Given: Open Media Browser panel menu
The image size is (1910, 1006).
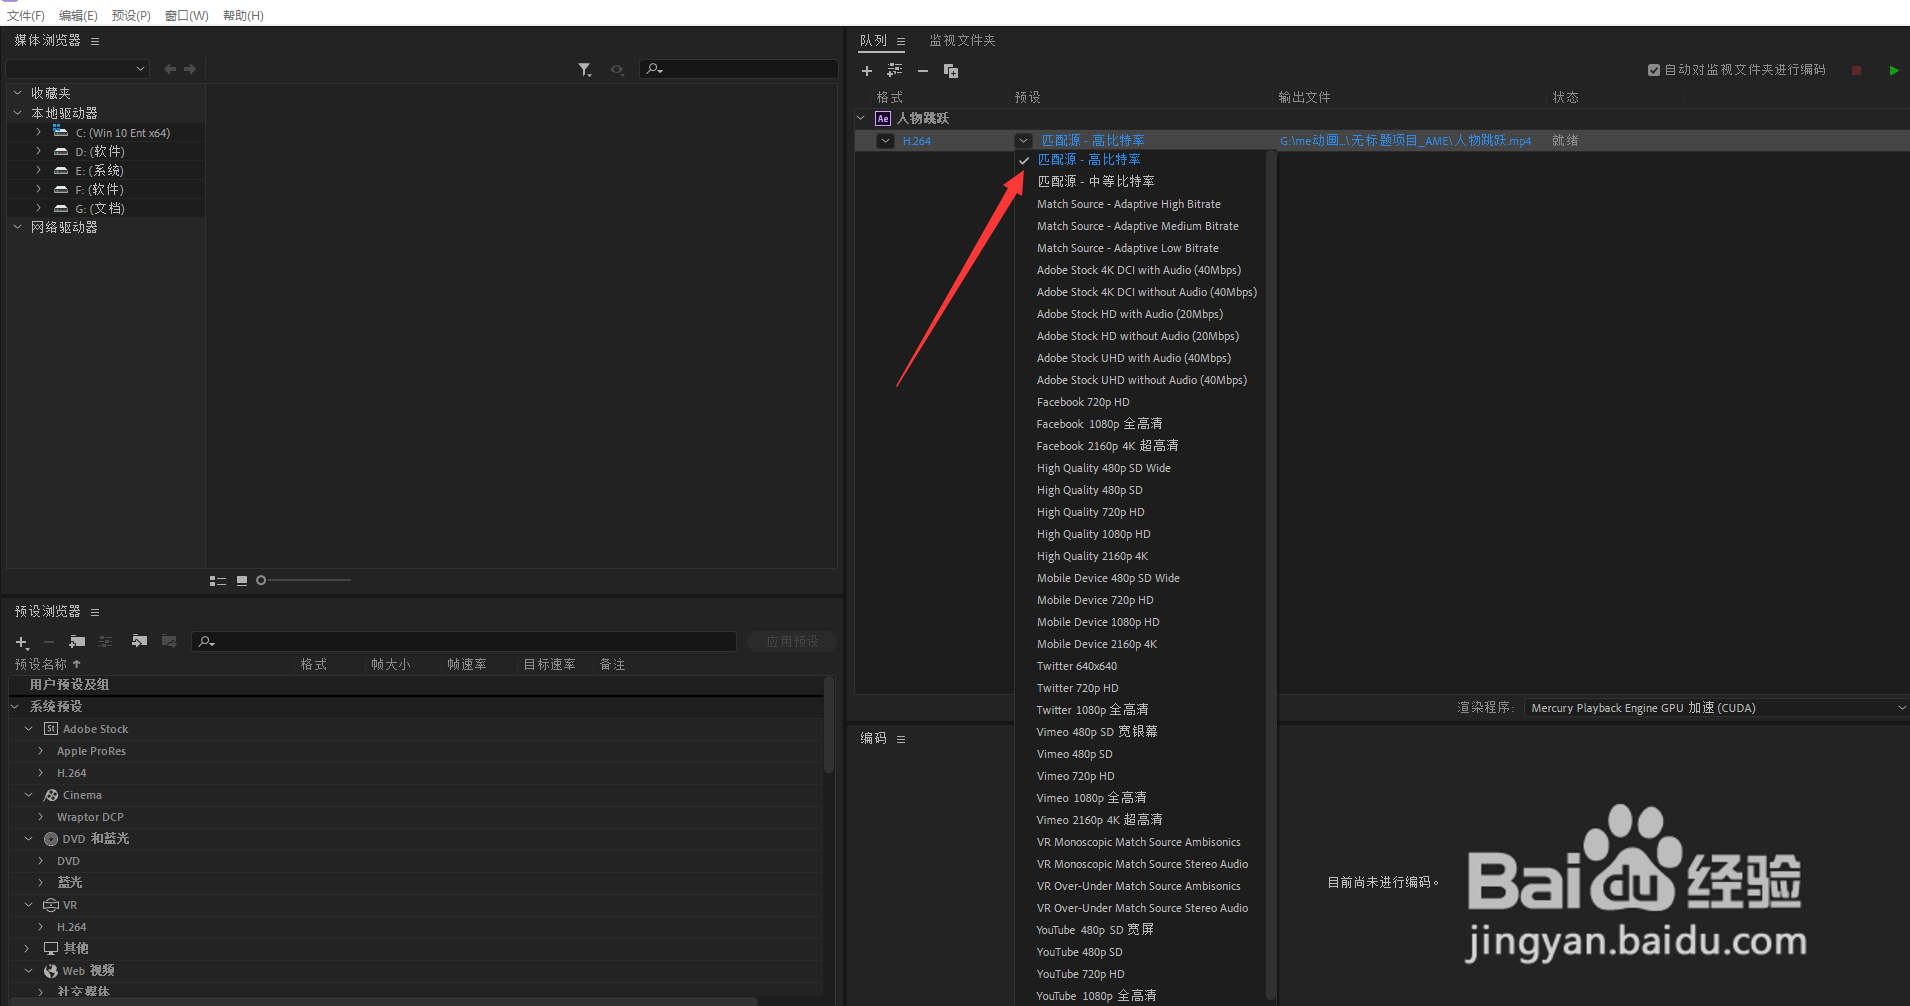Looking at the screenshot, I should click(95, 42).
